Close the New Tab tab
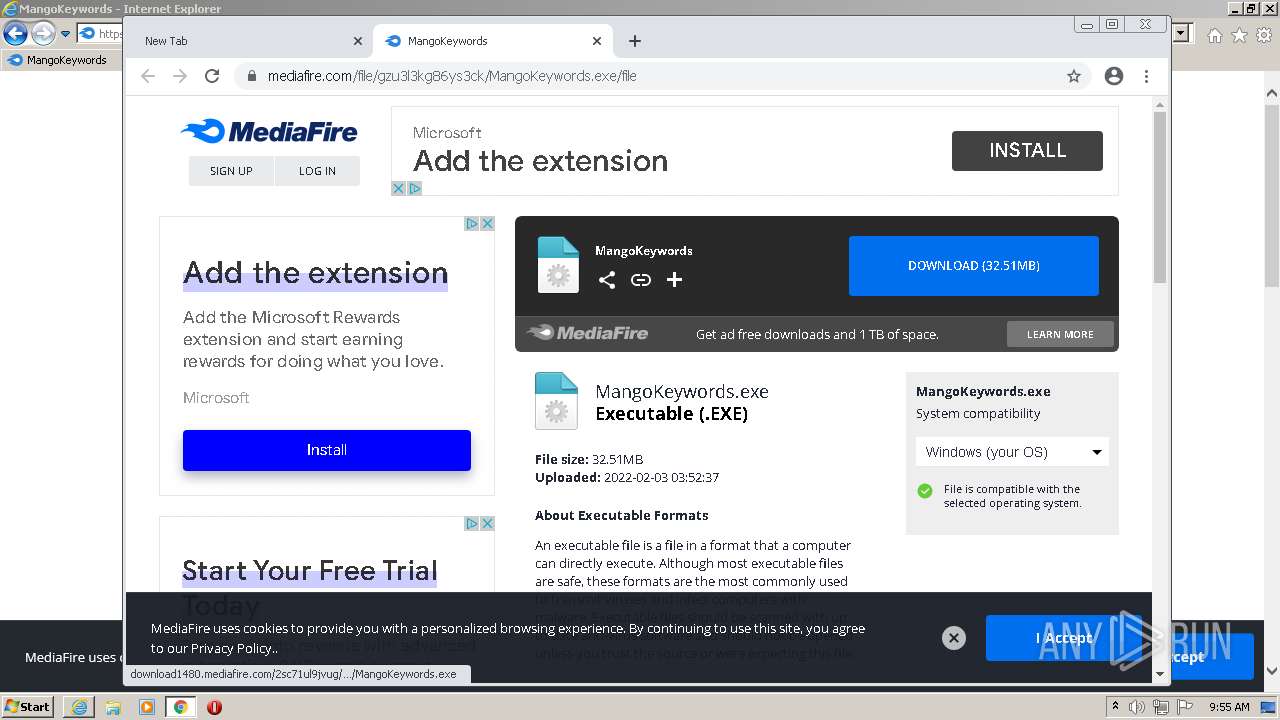The height and width of the screenshot is (720, 1280). point(358,41)
